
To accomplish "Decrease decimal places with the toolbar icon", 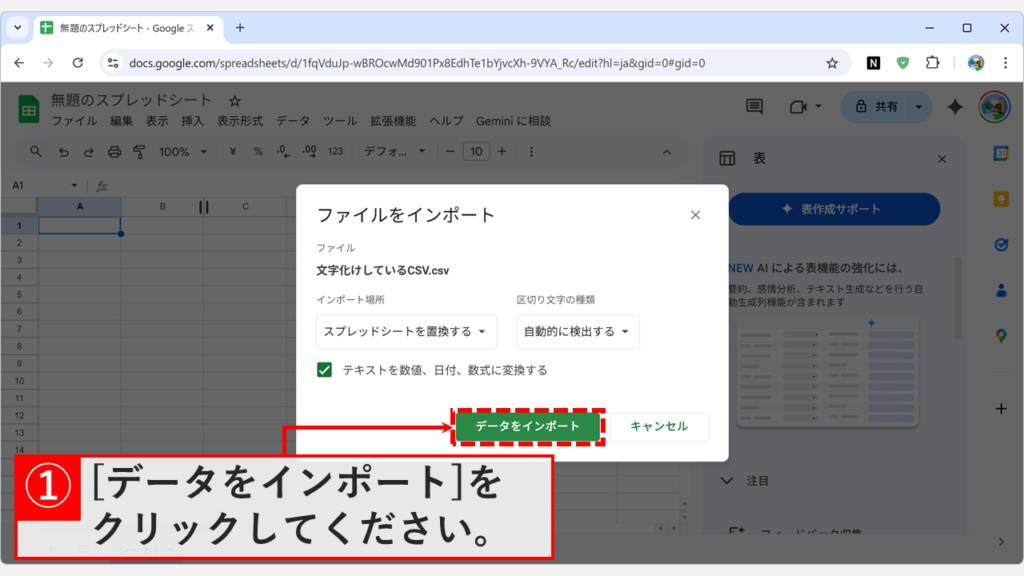I will point(281,153).
